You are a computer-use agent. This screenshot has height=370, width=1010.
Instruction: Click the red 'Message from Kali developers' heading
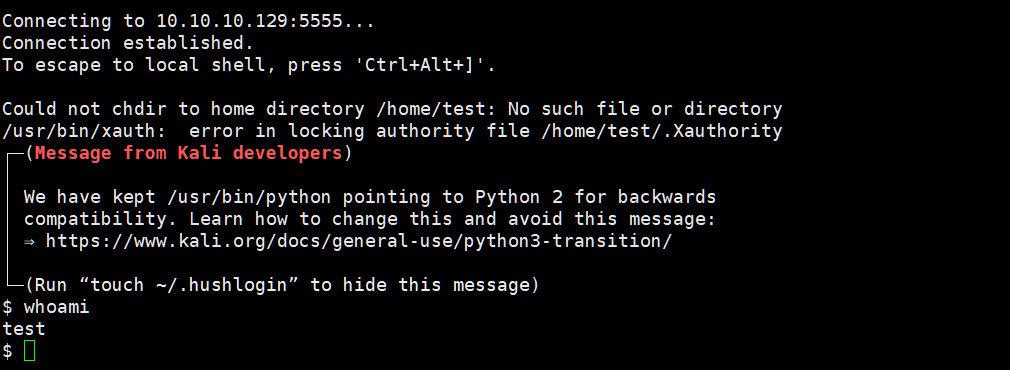188,153
